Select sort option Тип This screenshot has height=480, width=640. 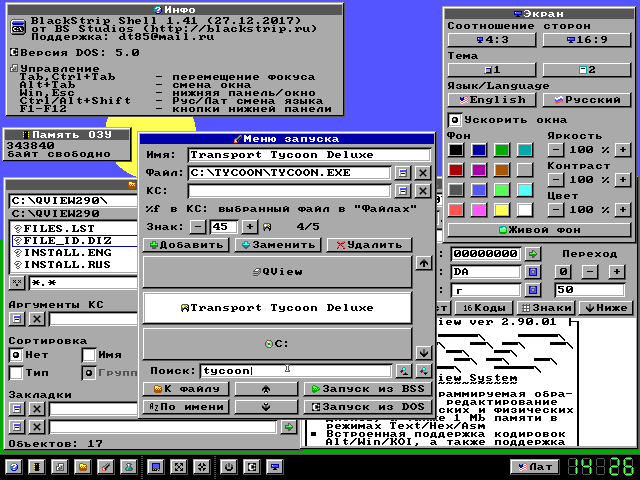point(16,373)
